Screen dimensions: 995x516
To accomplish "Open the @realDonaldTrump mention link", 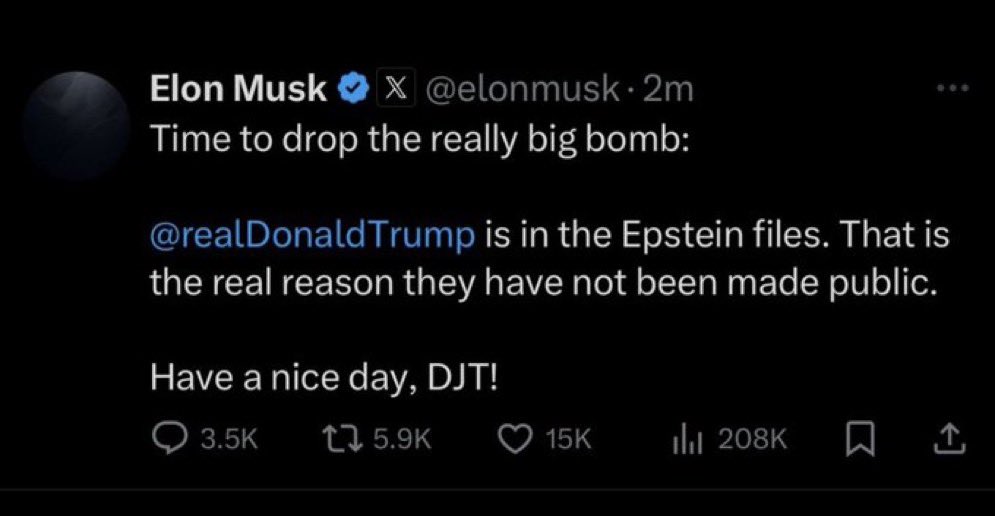I will (x=312, y=235).
